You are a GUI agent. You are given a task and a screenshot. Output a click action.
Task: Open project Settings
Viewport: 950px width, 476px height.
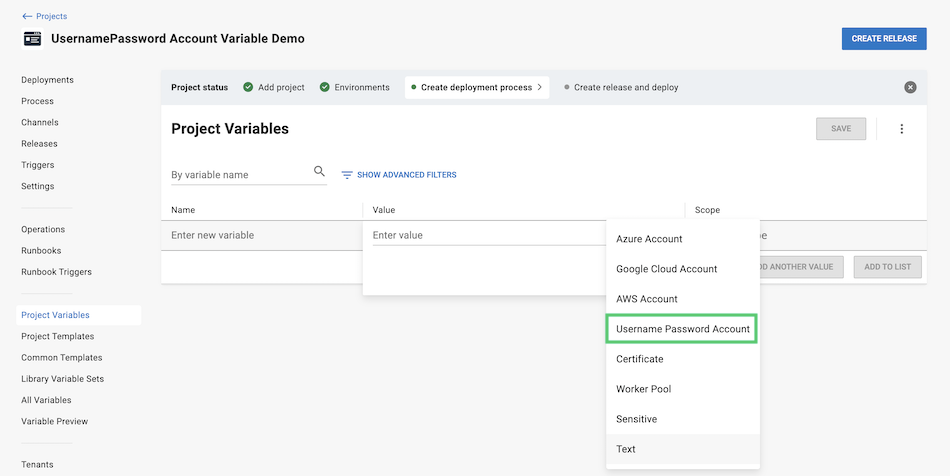pyautogui.click(x=38, y=186)
